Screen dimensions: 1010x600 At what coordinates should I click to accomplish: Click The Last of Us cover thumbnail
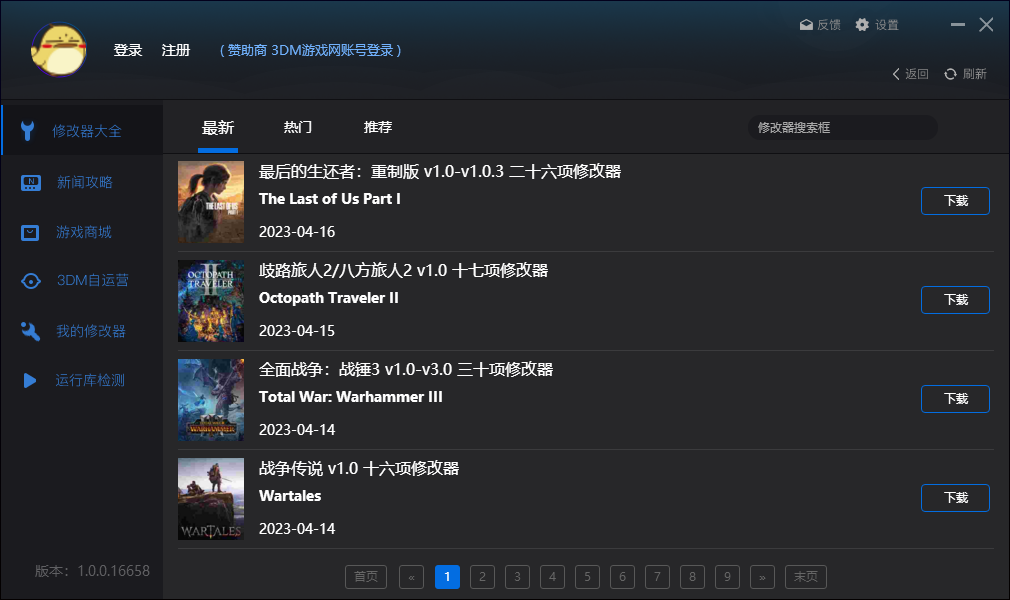point(211,202)
